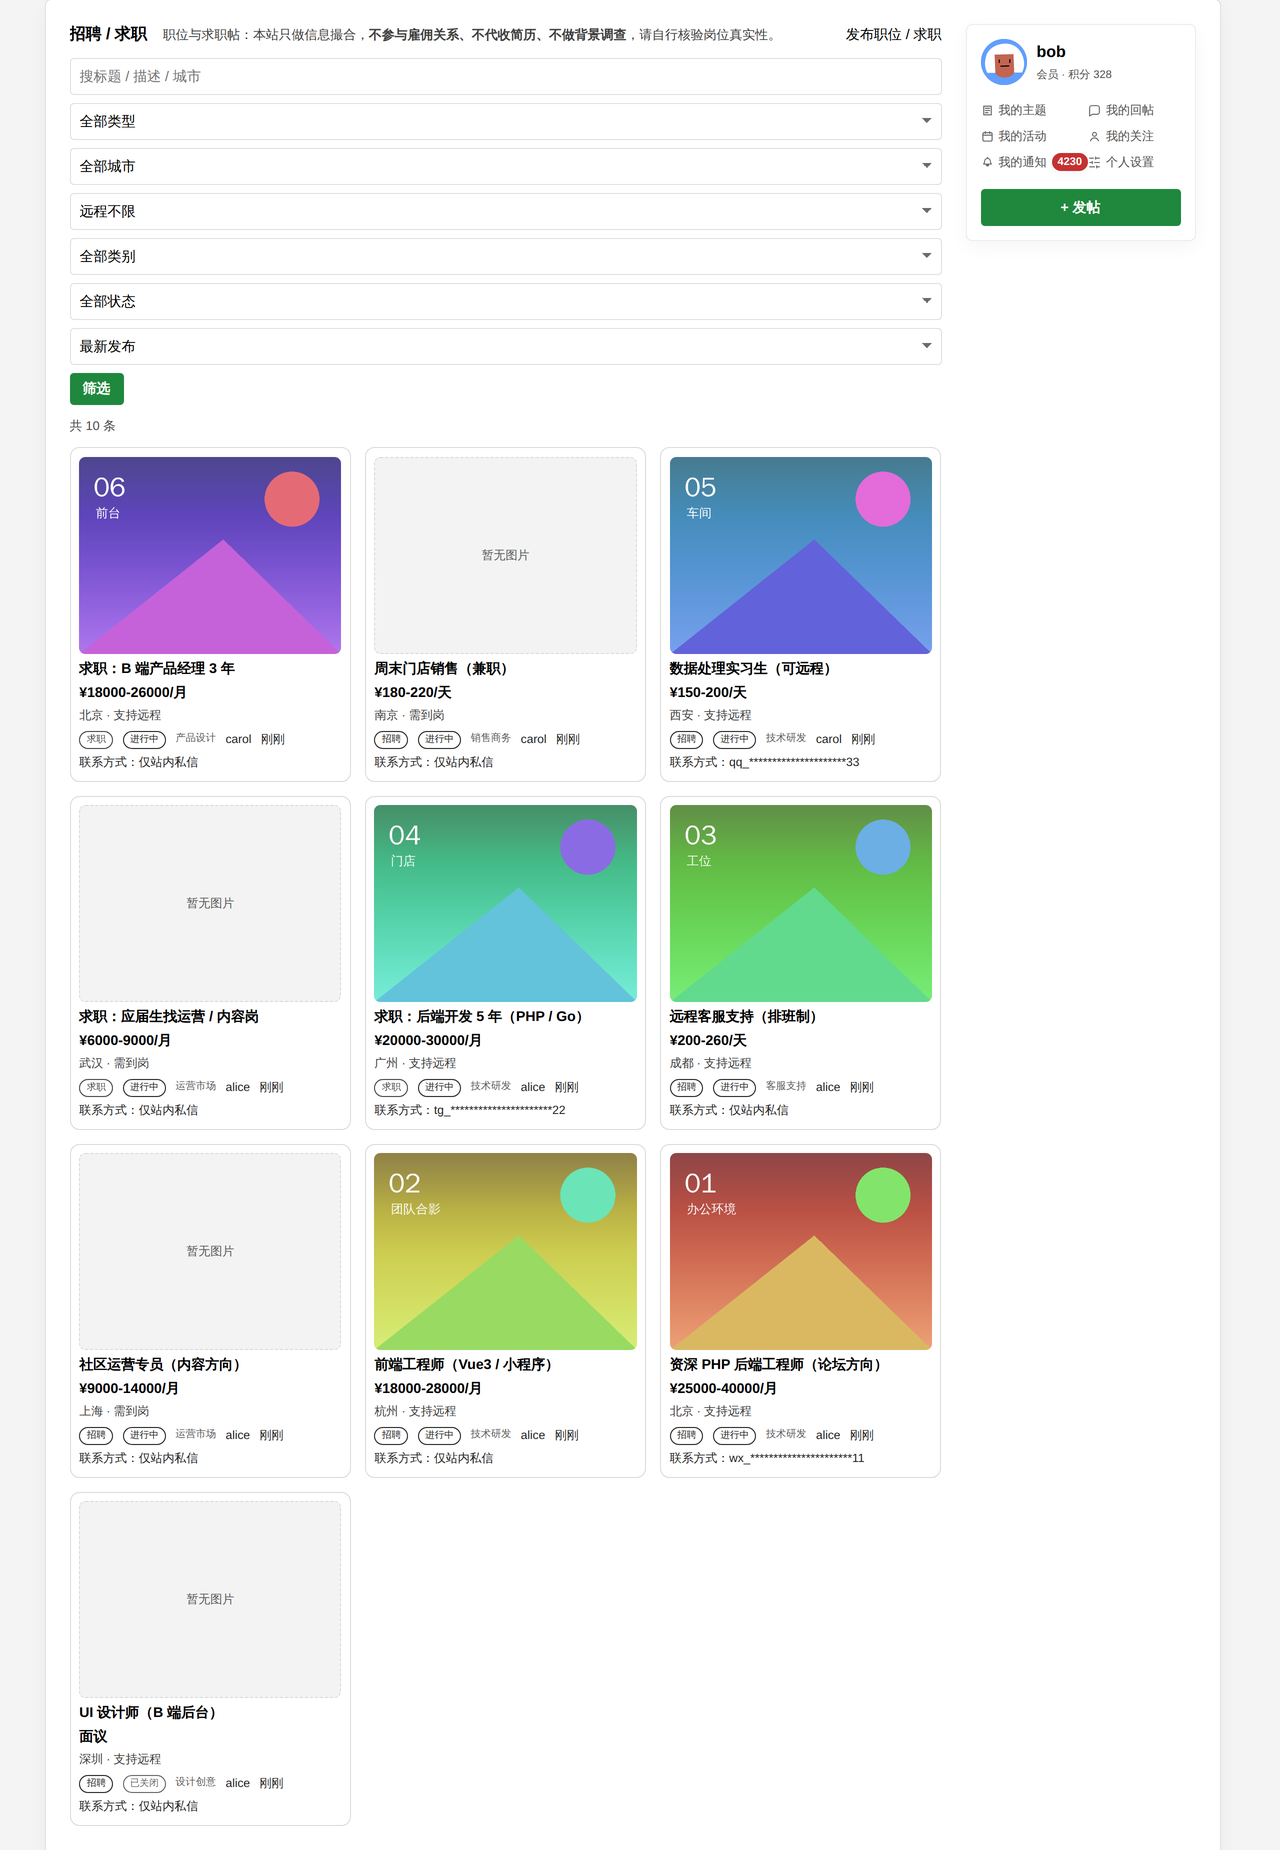
Task: Click the 4230 notification badge
Action: pos(1069,162)
